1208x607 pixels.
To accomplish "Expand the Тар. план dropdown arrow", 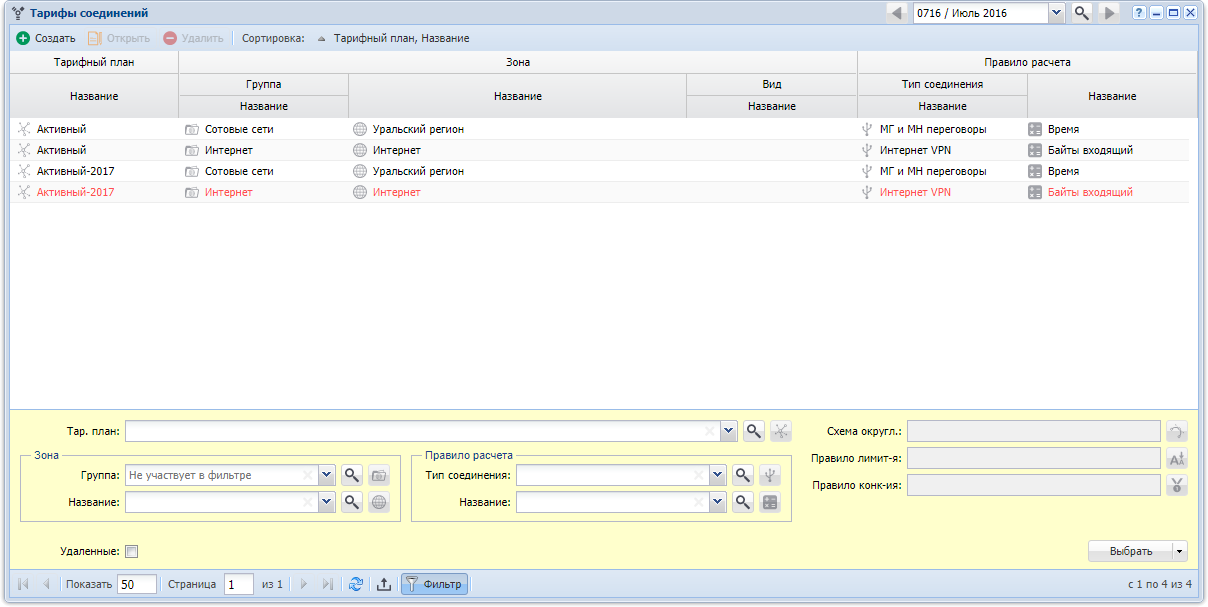I will tap(728, 431).
